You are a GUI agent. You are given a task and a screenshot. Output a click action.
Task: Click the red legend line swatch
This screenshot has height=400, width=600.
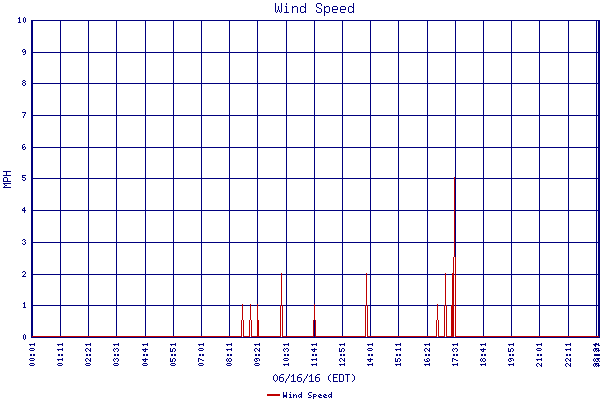point(273,395)
